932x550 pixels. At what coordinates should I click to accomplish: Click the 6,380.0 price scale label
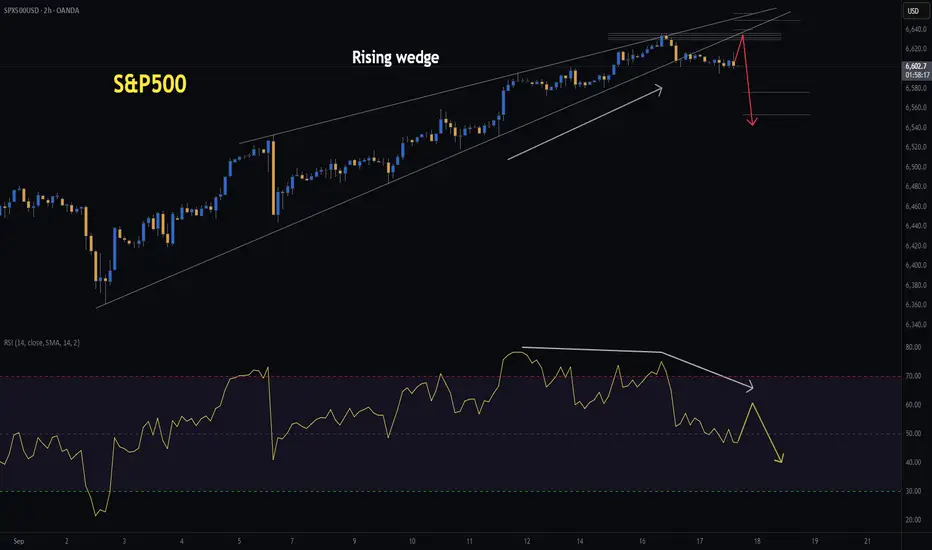(916, 285)
